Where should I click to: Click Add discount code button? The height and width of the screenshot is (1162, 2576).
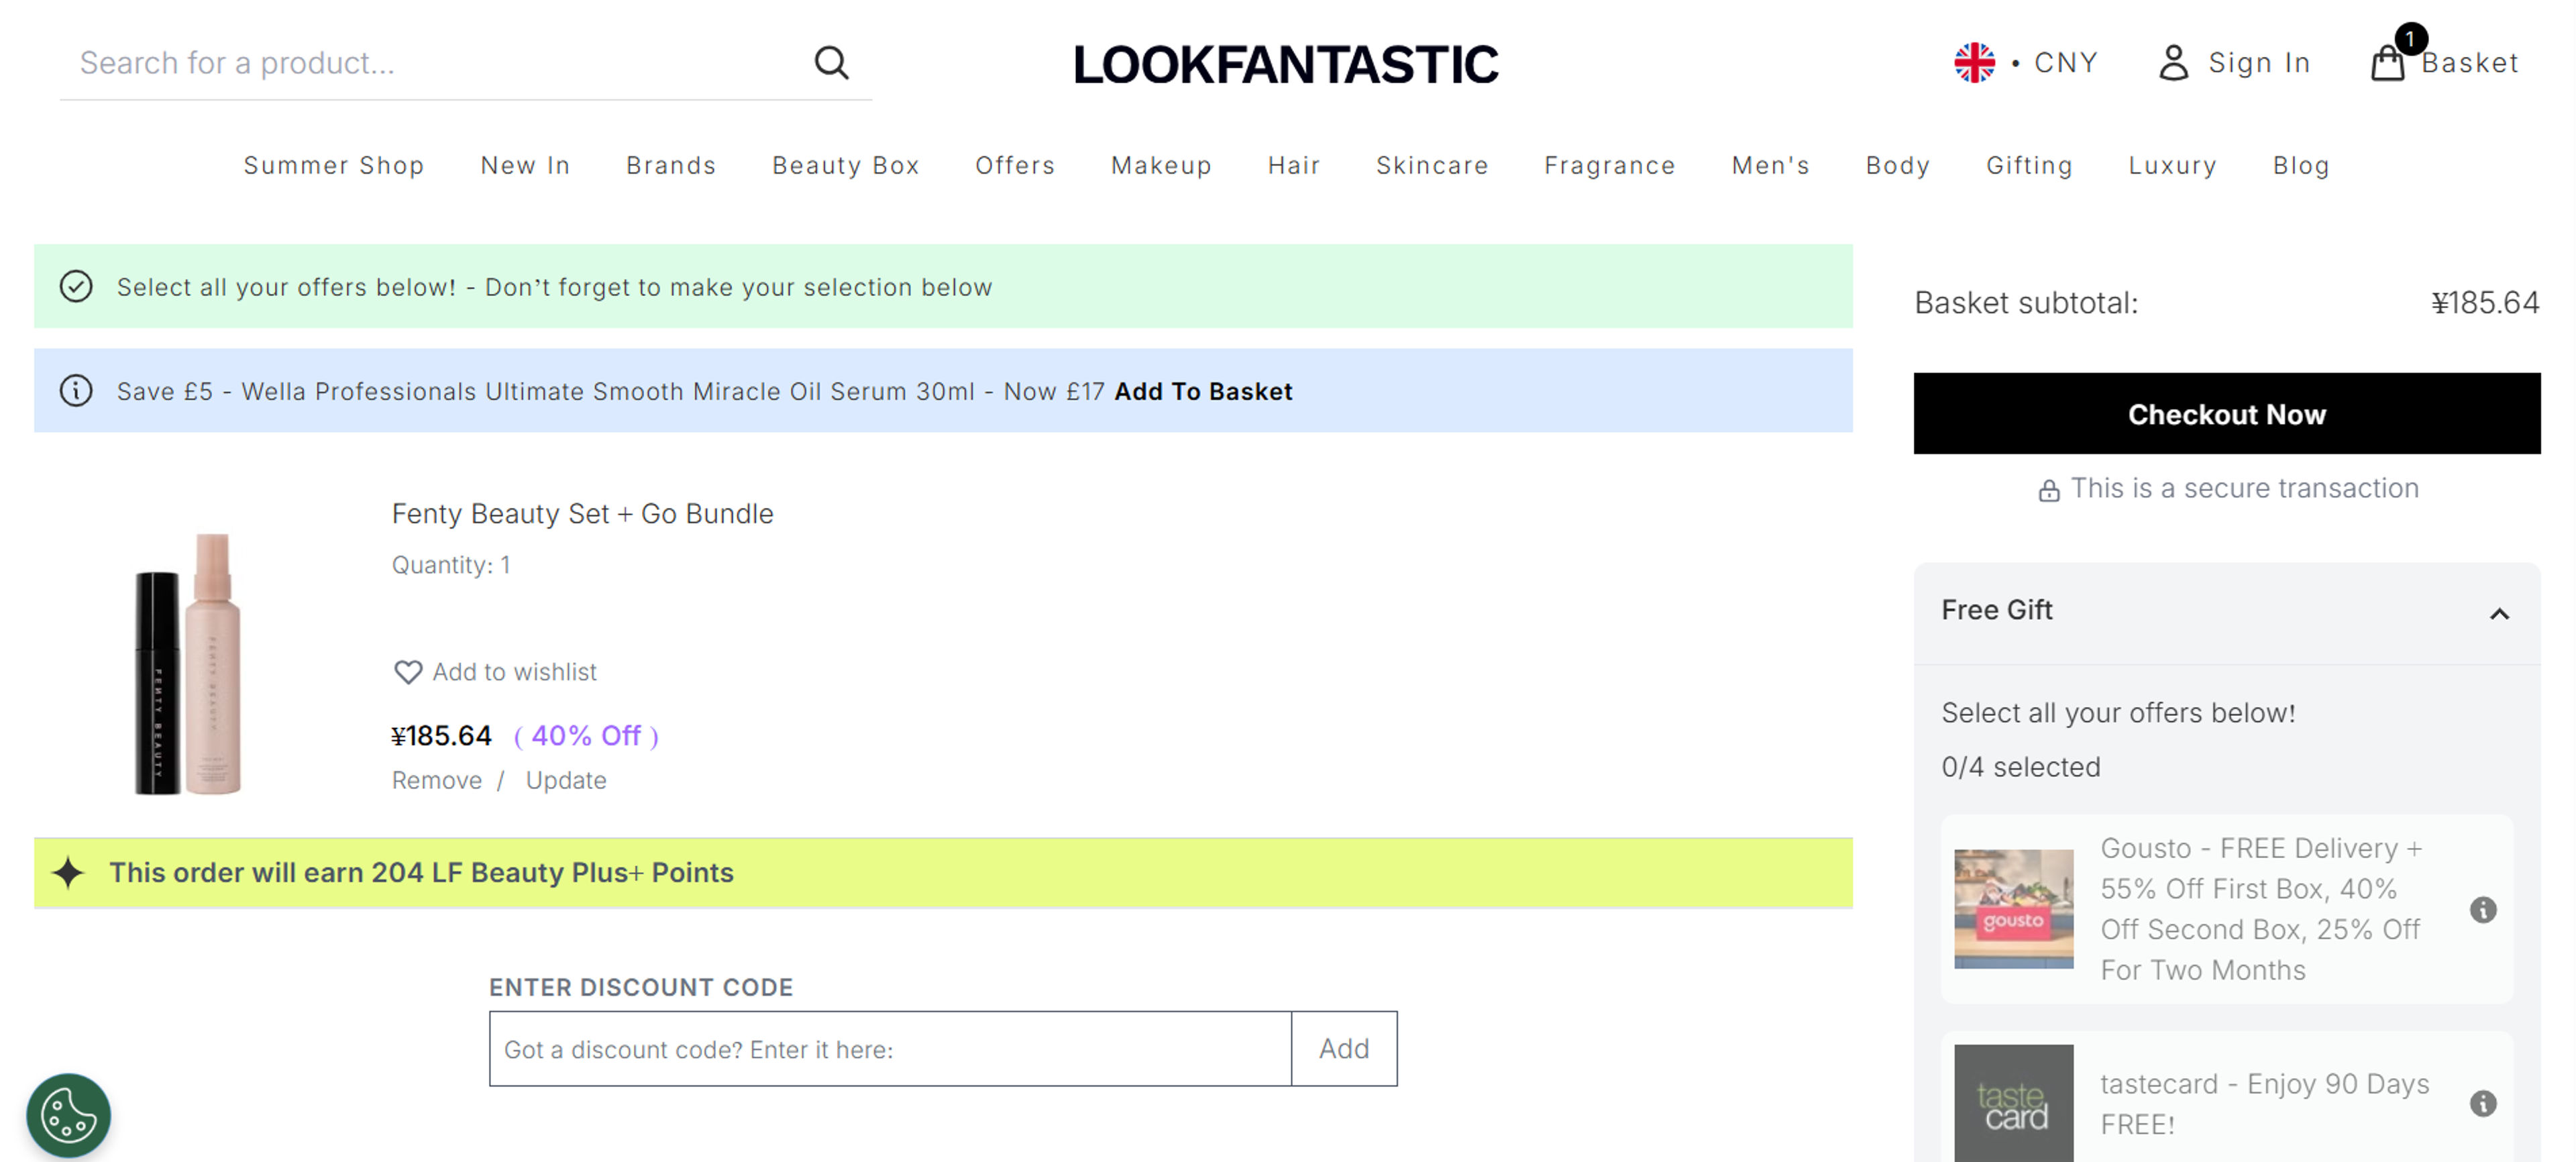[1343, 1048]
